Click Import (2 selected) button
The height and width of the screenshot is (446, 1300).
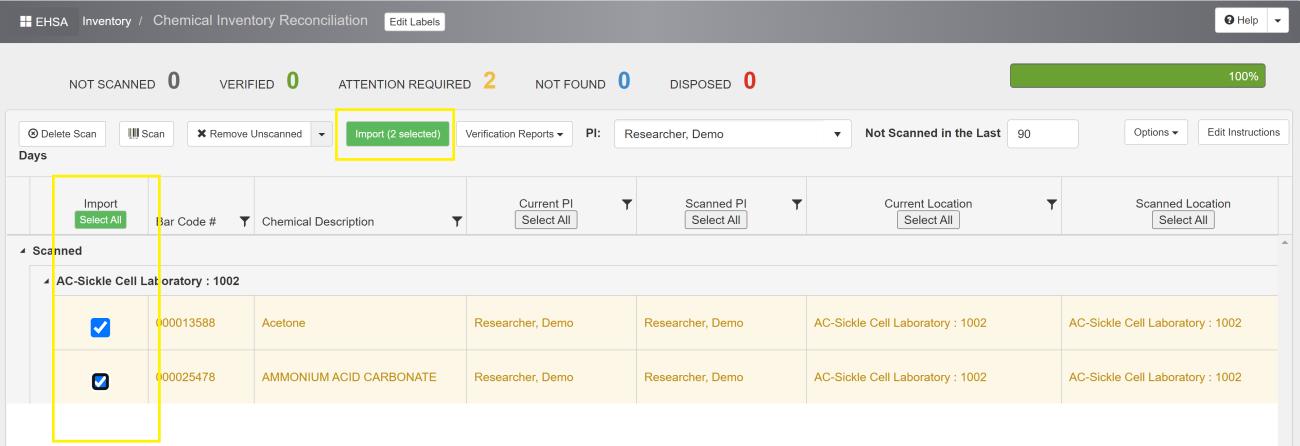(x=398, y=134)
